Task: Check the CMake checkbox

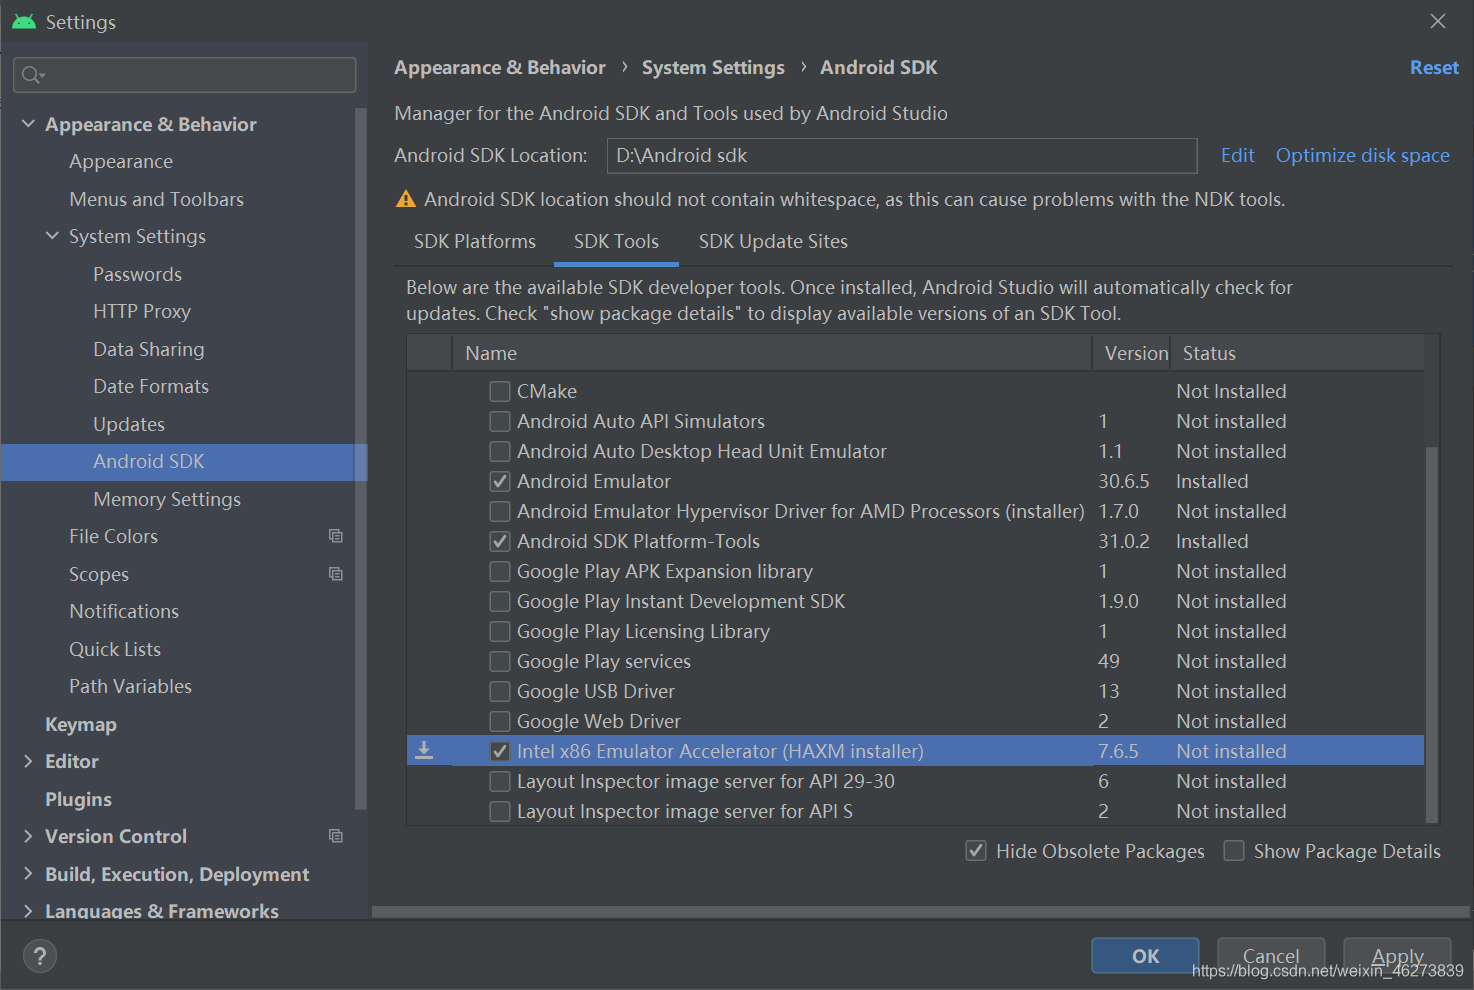Action: tap(500, 391)
